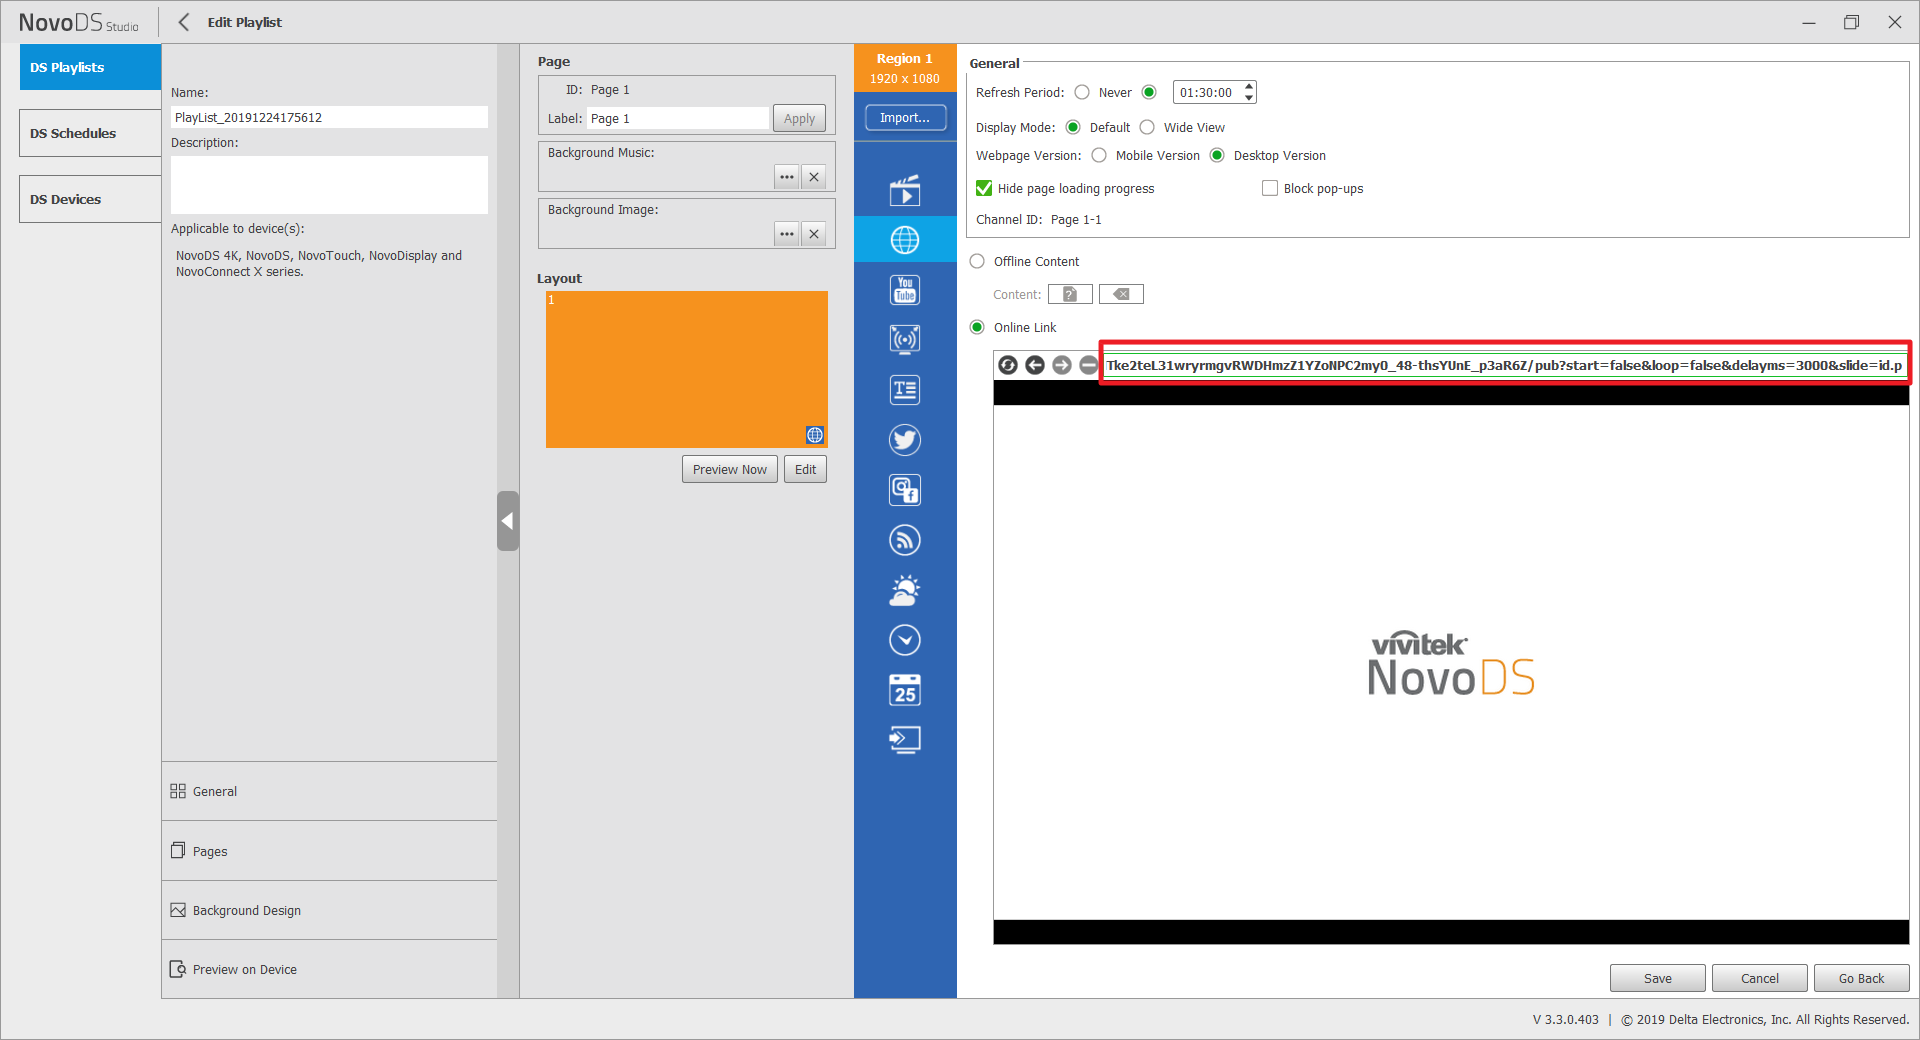Image resolution: width=1920 pixels, height=1040 pixels.
Task: Select the Twitter content icon
Action: (905, 440)
